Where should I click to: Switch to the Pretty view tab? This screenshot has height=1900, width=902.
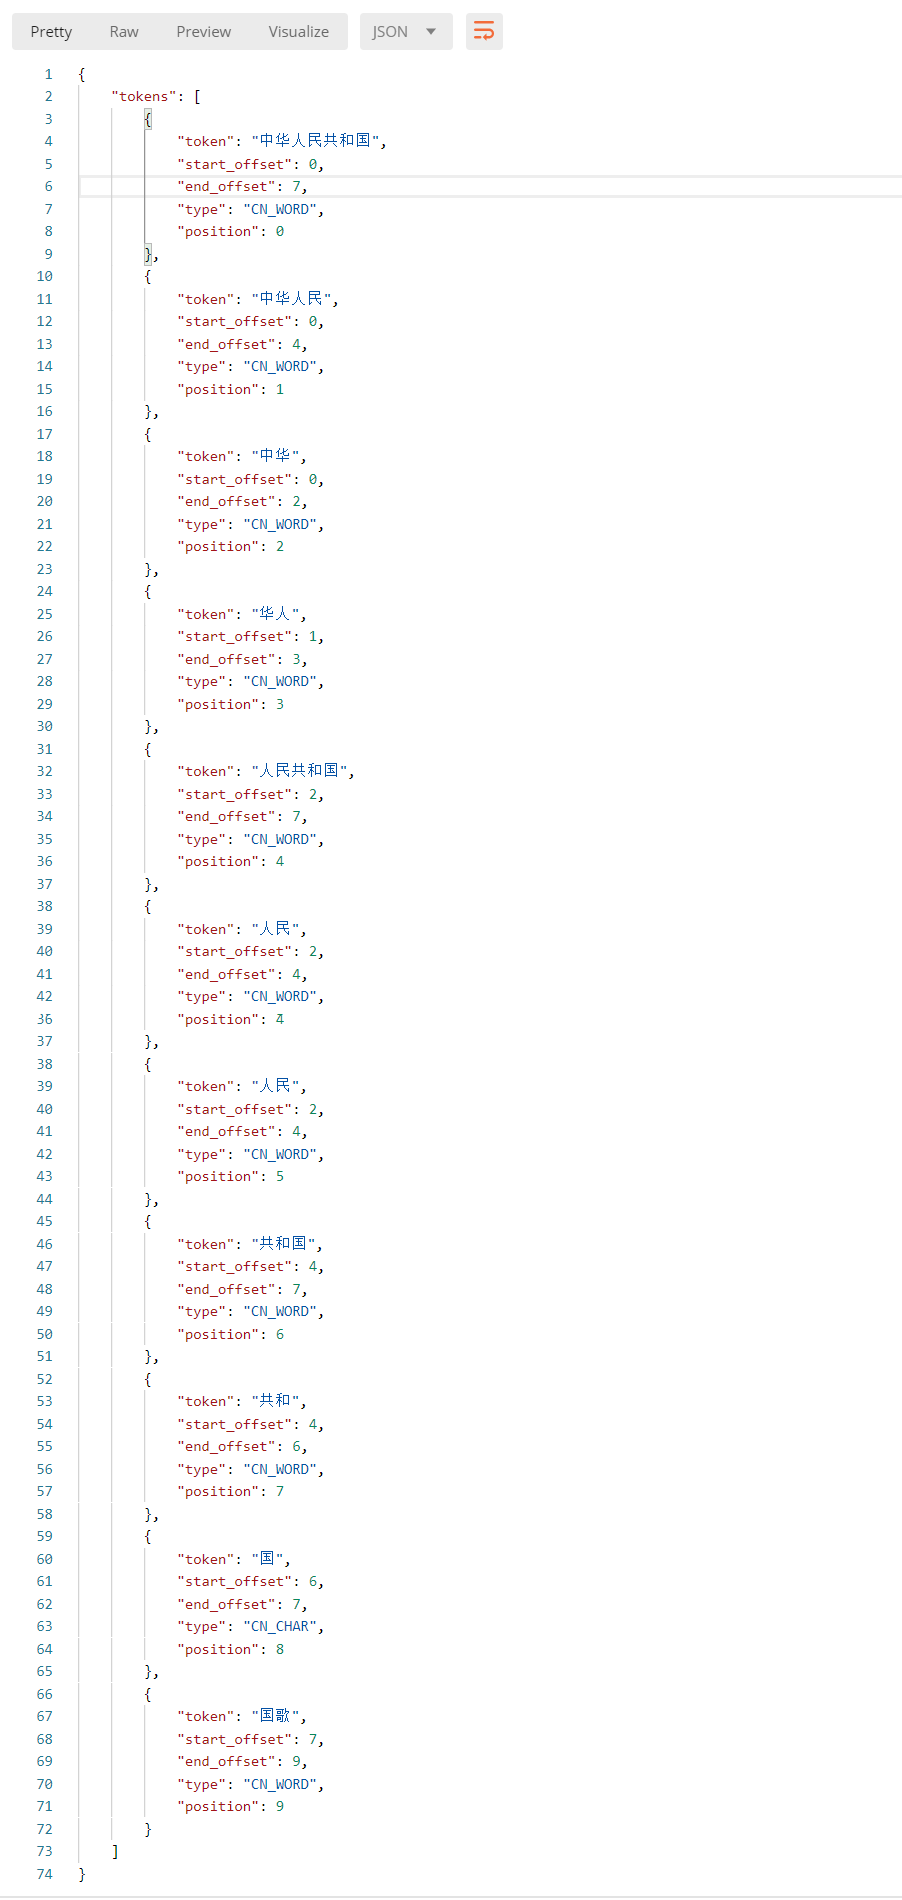51,31
